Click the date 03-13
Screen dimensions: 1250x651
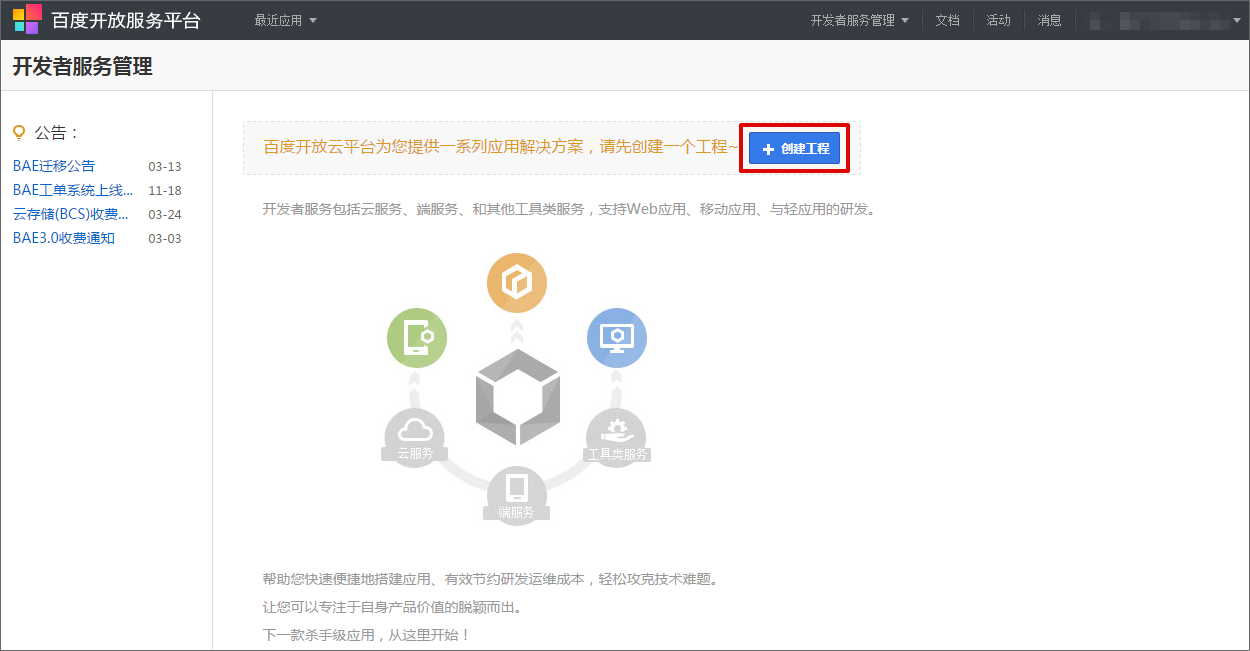(165, 167)
